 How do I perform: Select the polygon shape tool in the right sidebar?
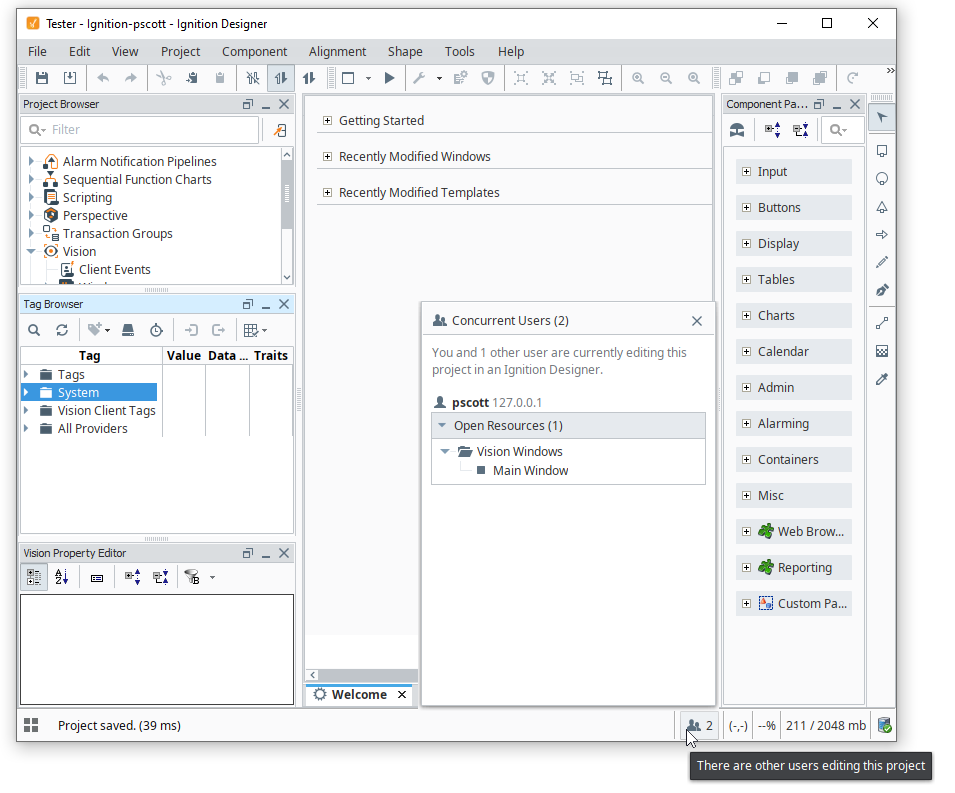click(882, 207)
